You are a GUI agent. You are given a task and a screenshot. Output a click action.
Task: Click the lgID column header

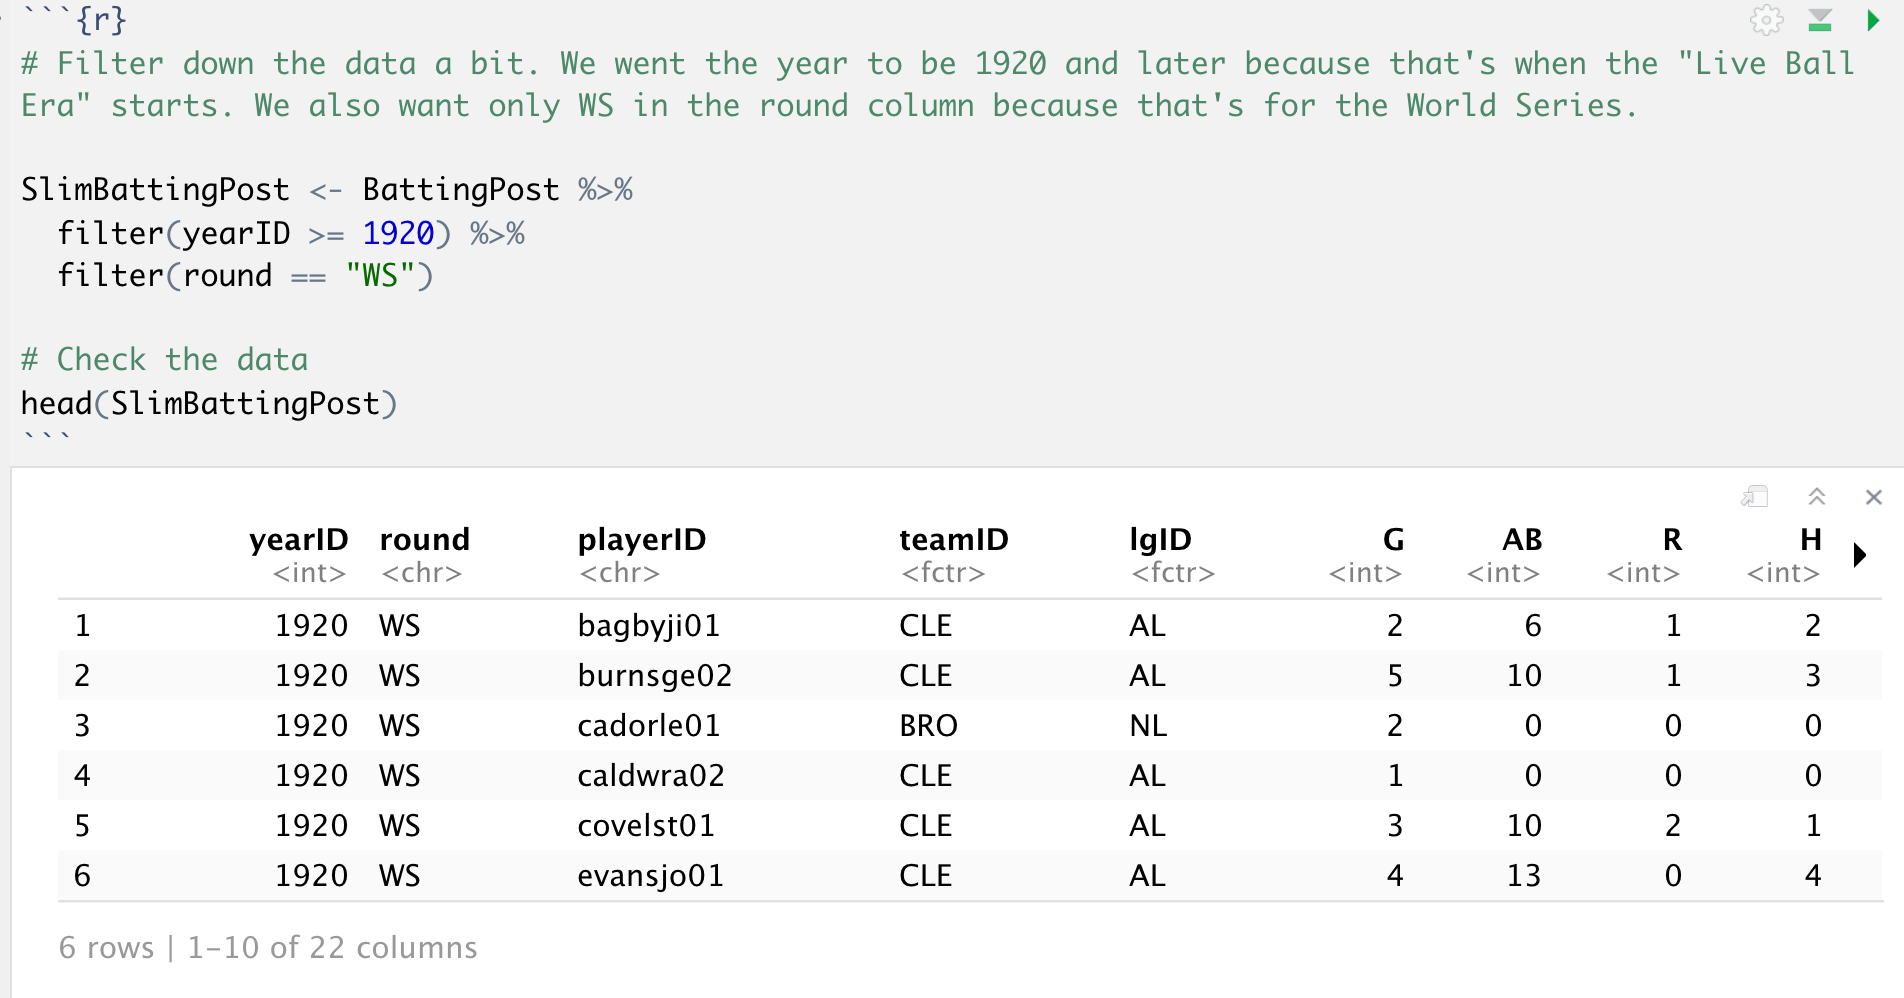[1160, 540]
